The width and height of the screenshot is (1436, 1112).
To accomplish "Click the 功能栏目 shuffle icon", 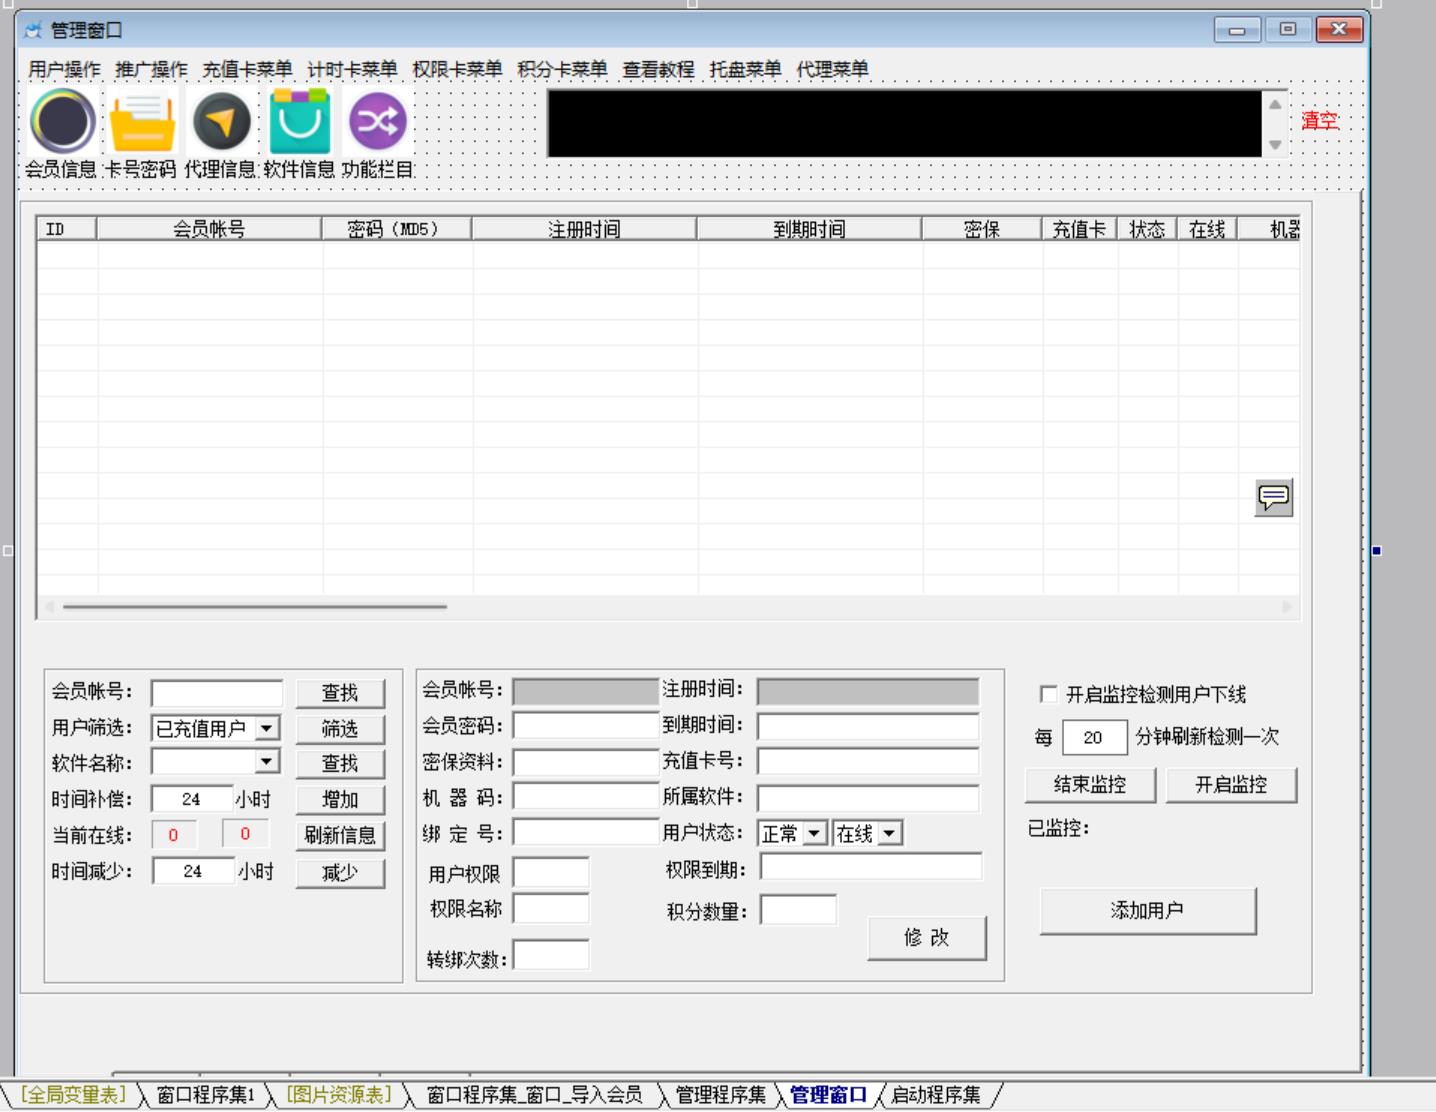I will pyautogui.click(x=377, y=121).
